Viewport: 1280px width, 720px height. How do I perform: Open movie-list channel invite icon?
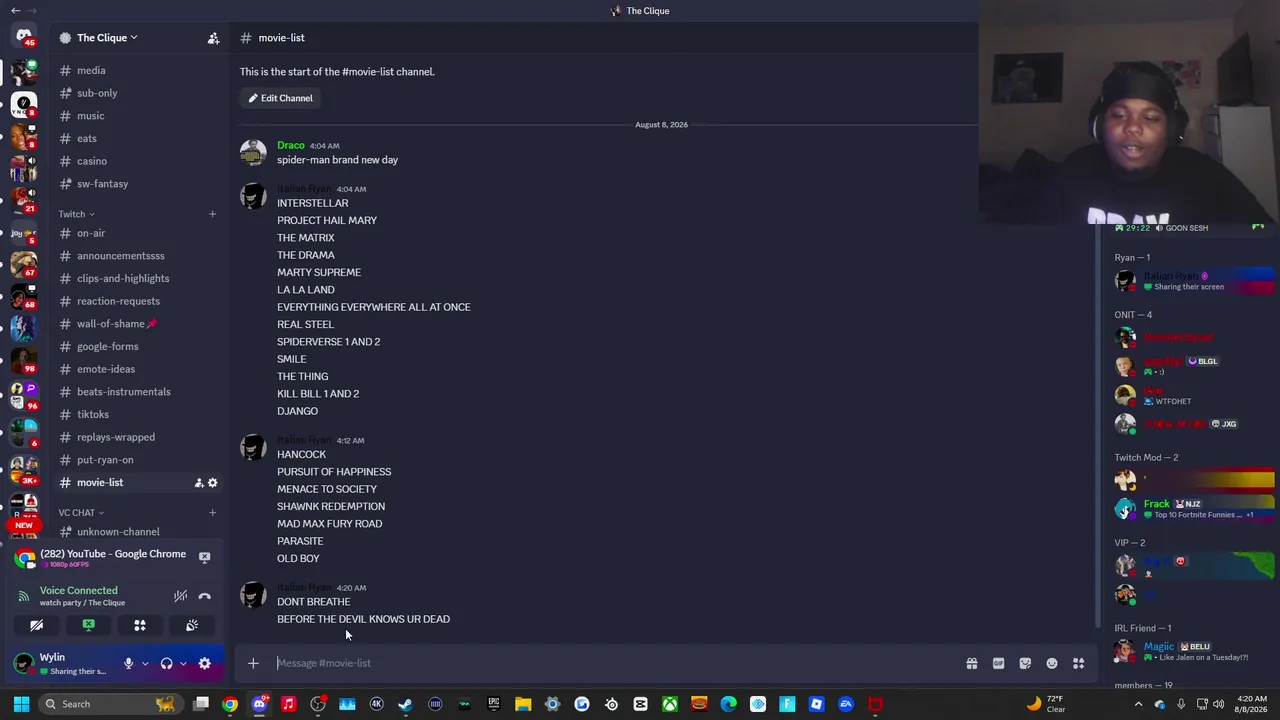199,483
